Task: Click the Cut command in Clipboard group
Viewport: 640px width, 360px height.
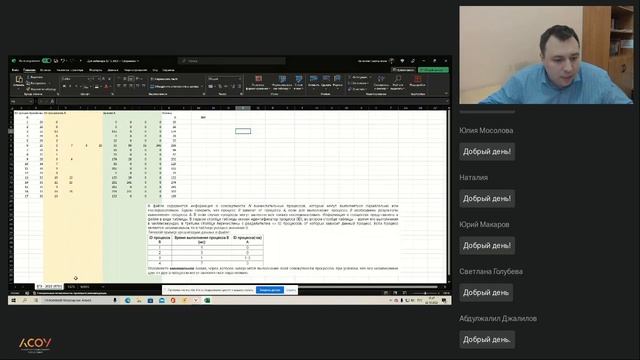Action: [x=35, y=77]
